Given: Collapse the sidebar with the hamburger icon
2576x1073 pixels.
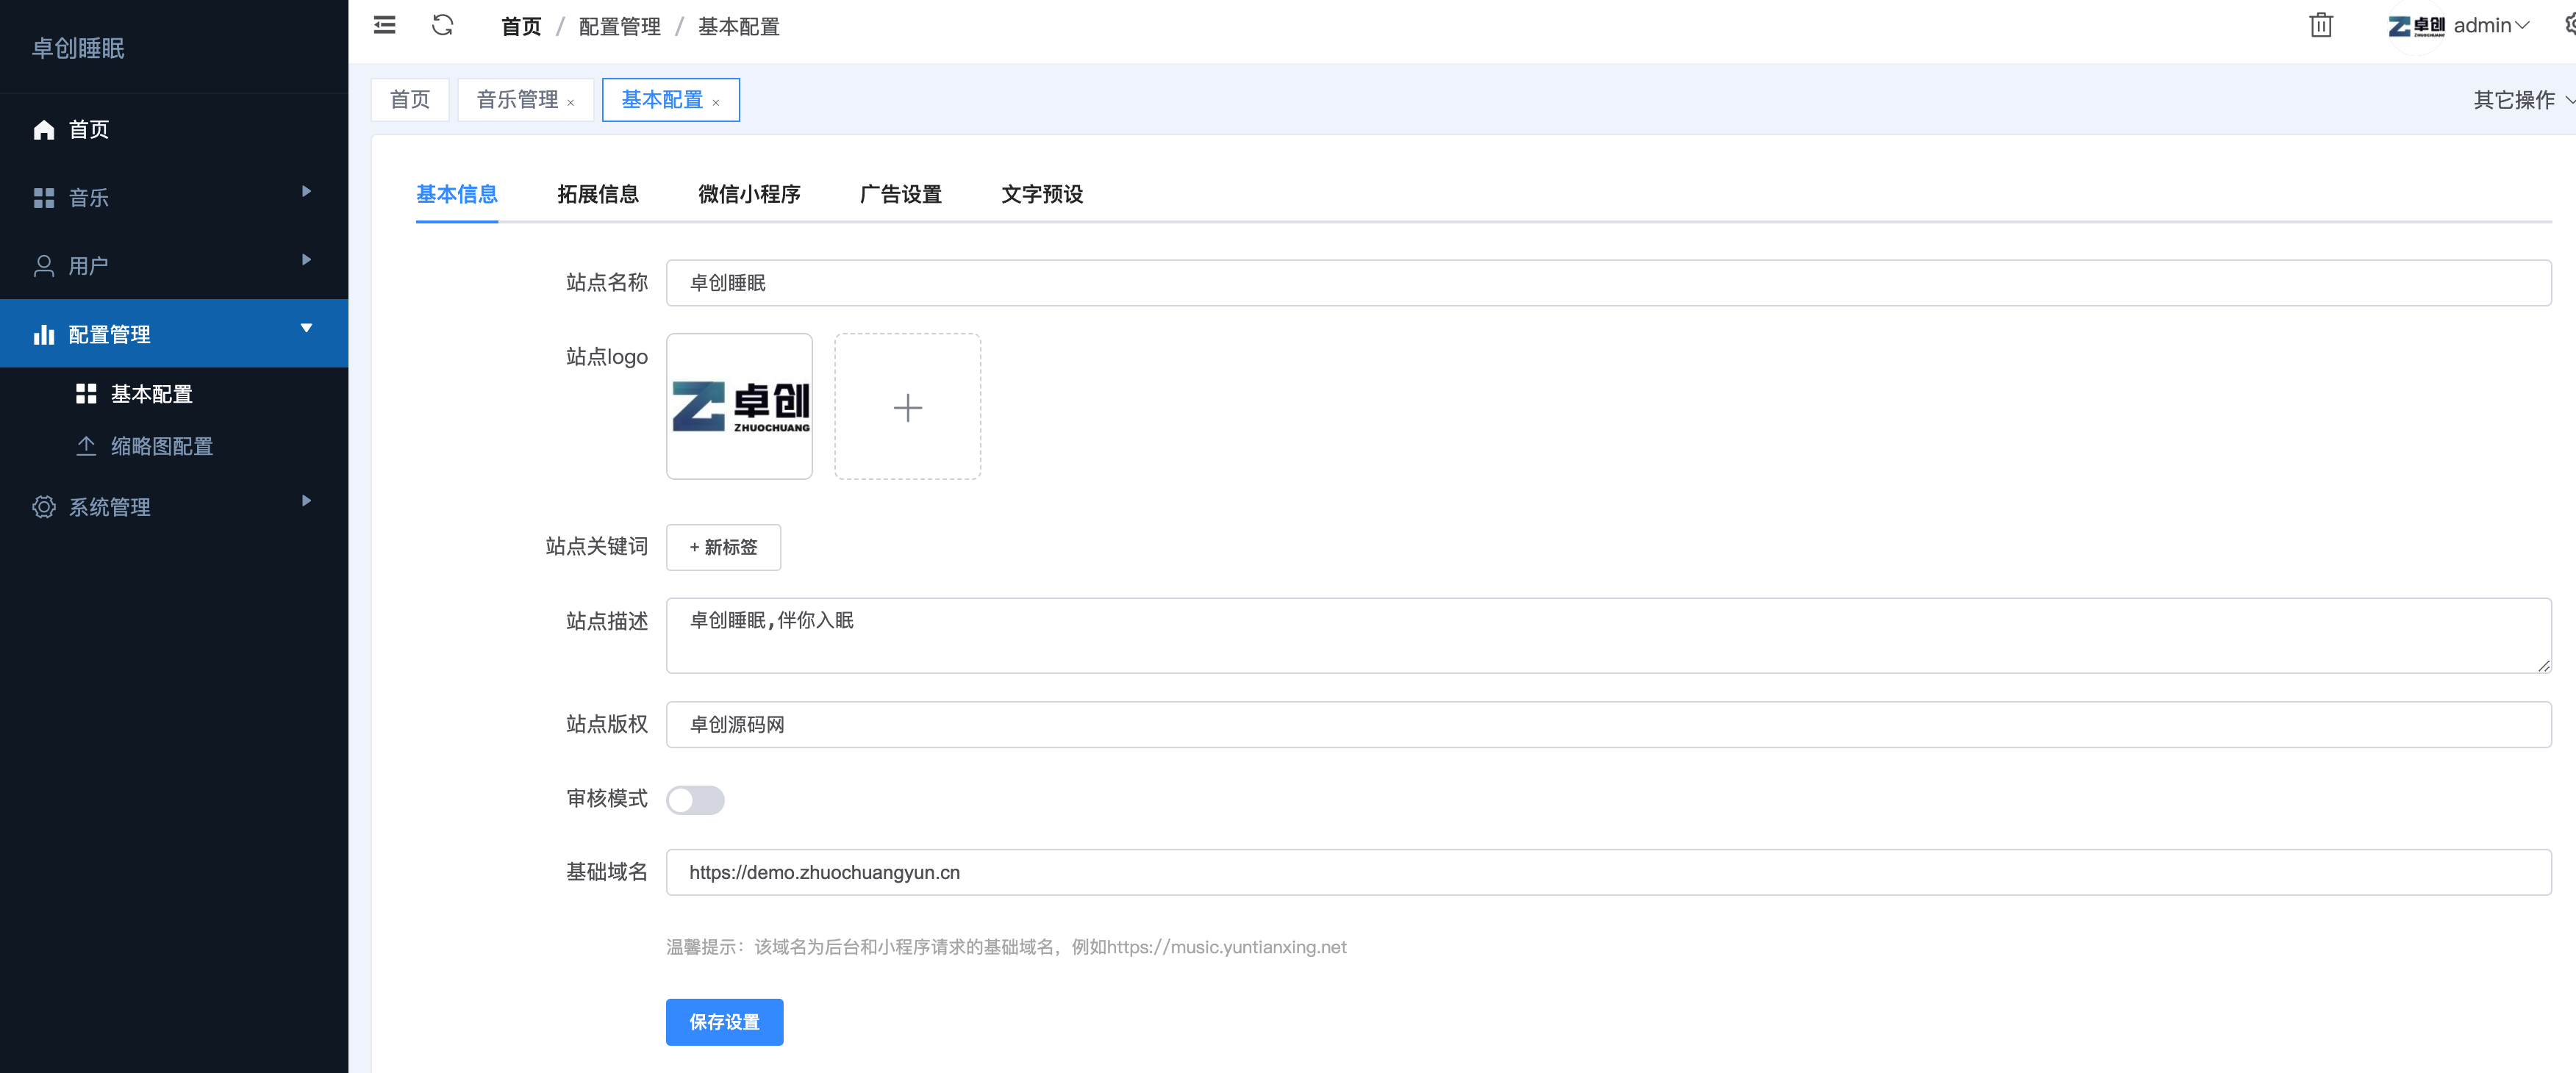Looking at the screenshot, I should (384, 26).
